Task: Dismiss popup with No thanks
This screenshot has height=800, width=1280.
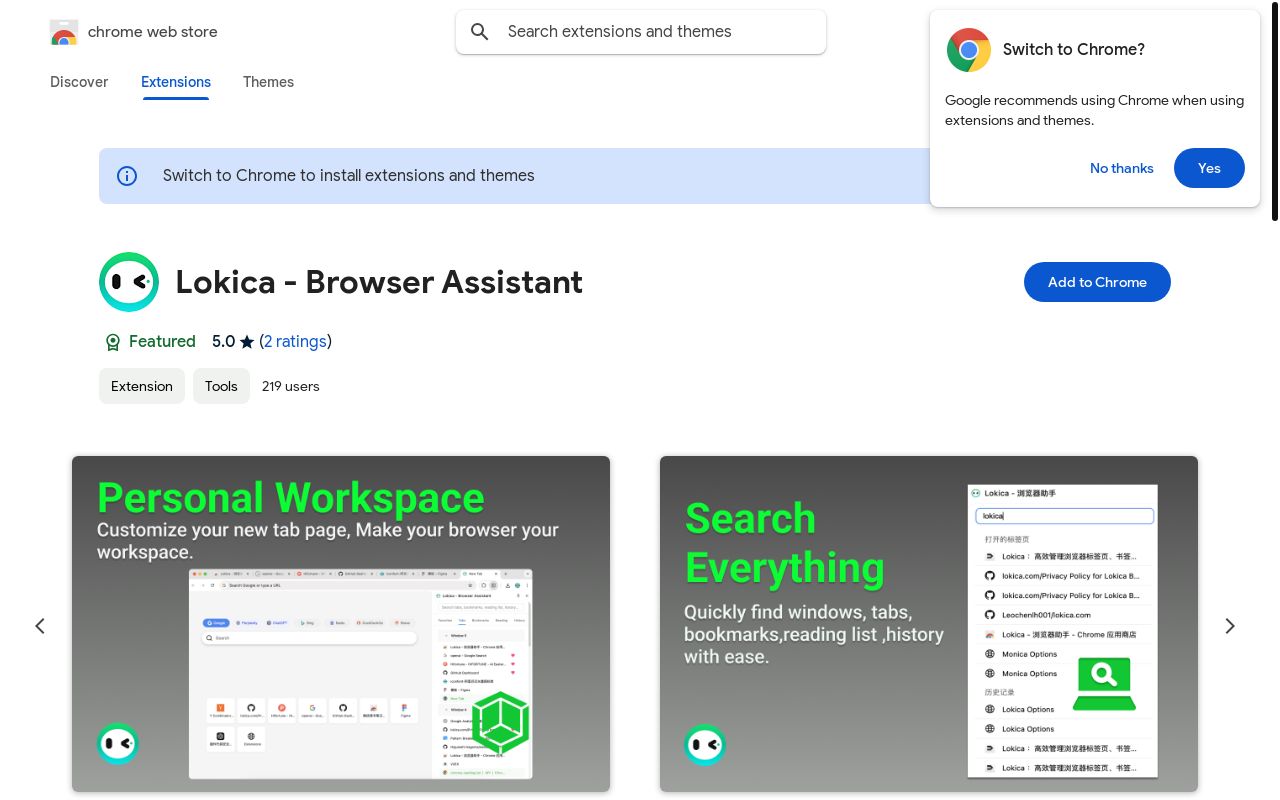Action: pos(1121,168)
